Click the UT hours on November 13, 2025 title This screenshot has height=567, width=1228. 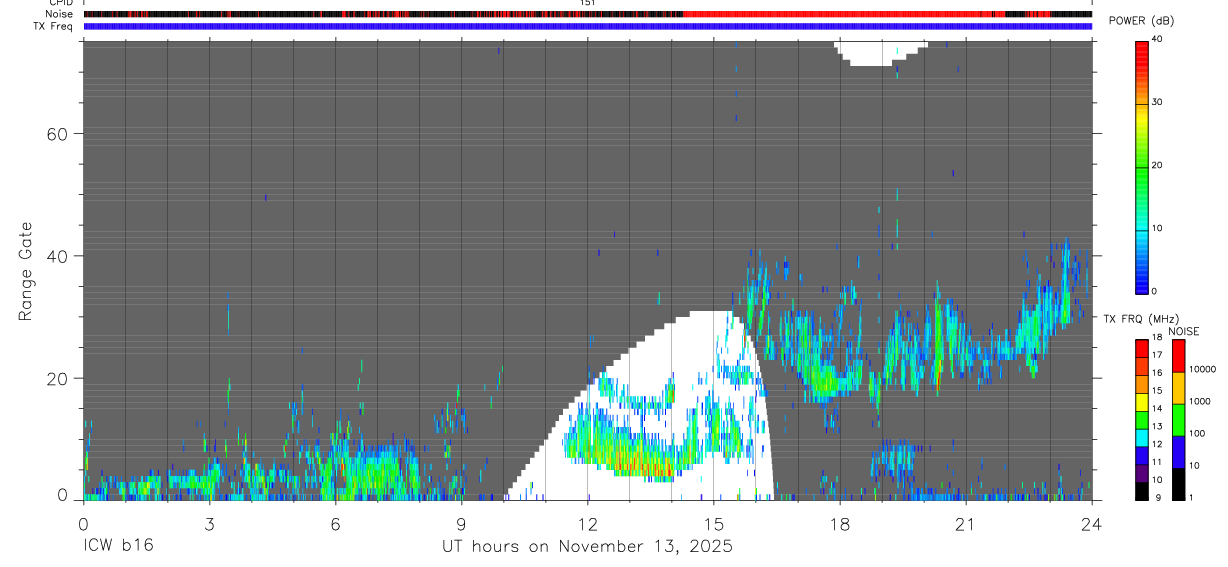(x=588, y=546)
